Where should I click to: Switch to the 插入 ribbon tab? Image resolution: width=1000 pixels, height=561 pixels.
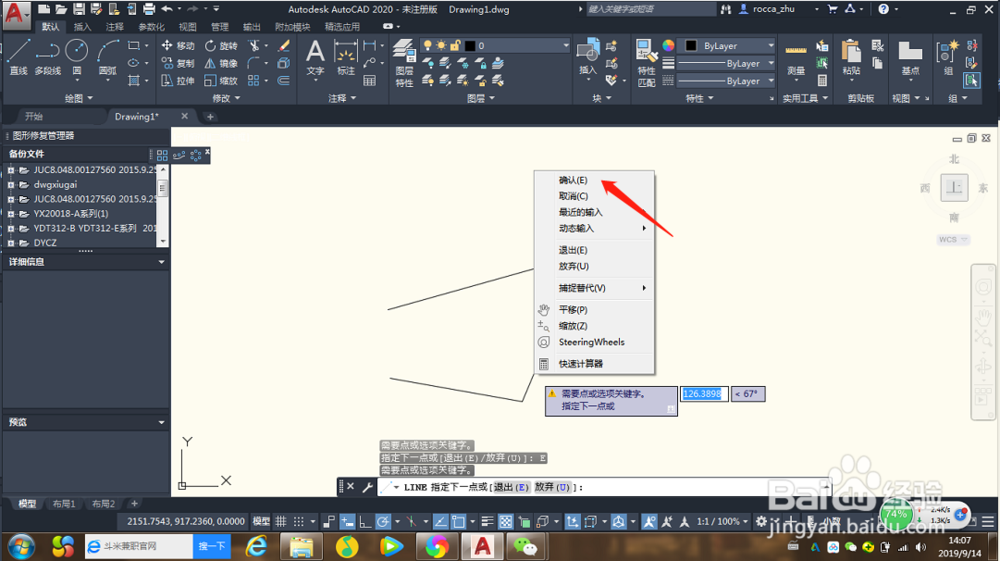[x=82, y=27]
